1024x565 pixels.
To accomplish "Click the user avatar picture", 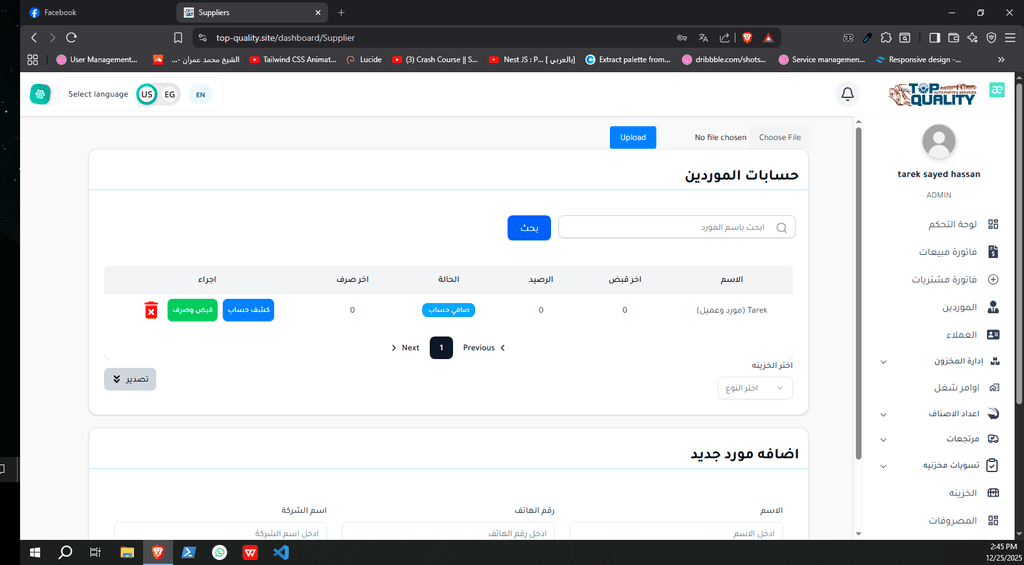I will (938, 141).
